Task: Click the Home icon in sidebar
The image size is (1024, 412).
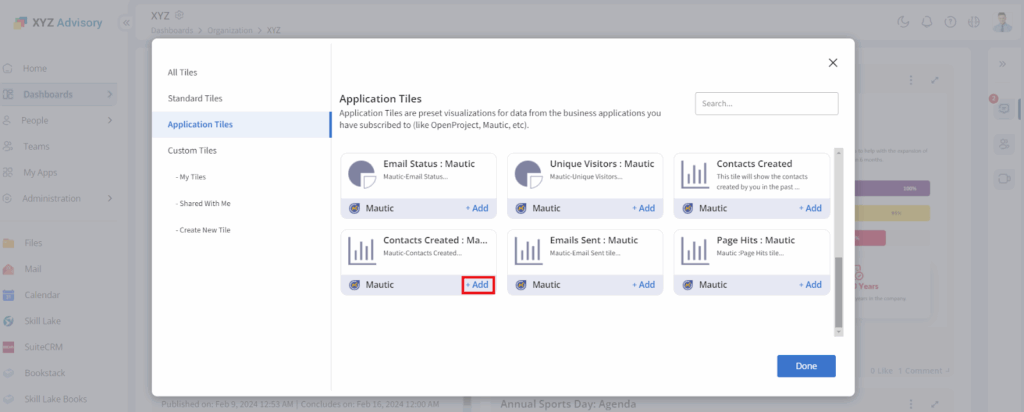Action: [9, 68]
